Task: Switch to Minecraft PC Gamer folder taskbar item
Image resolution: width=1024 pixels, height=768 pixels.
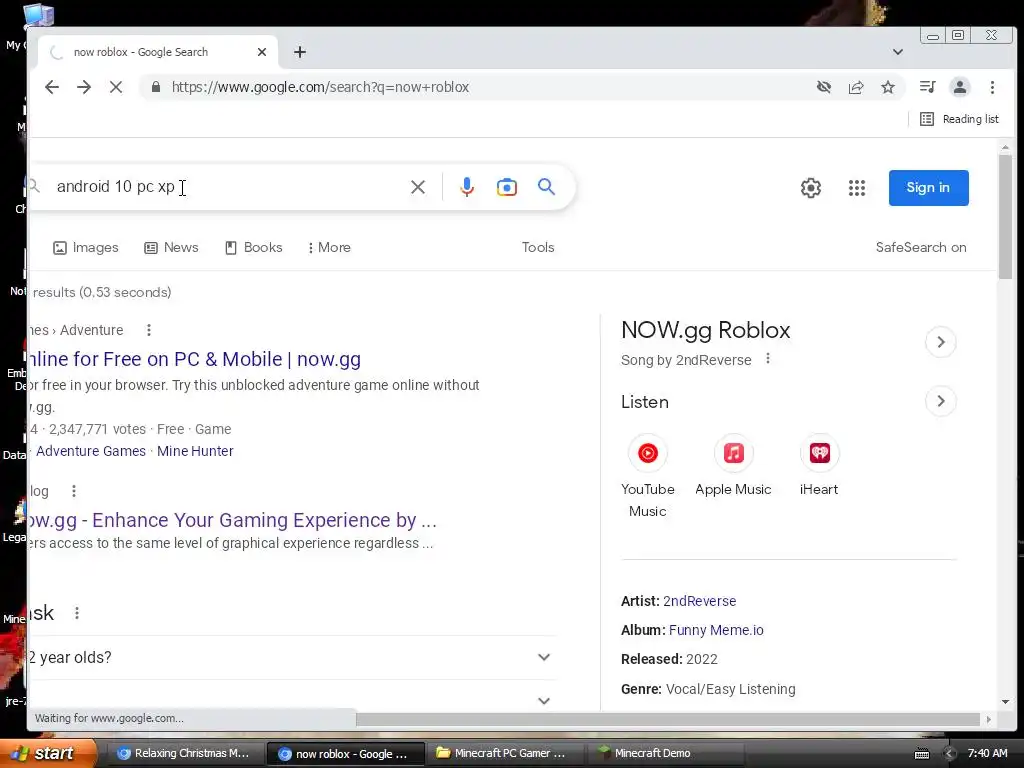Action: [x=502, y=753]
